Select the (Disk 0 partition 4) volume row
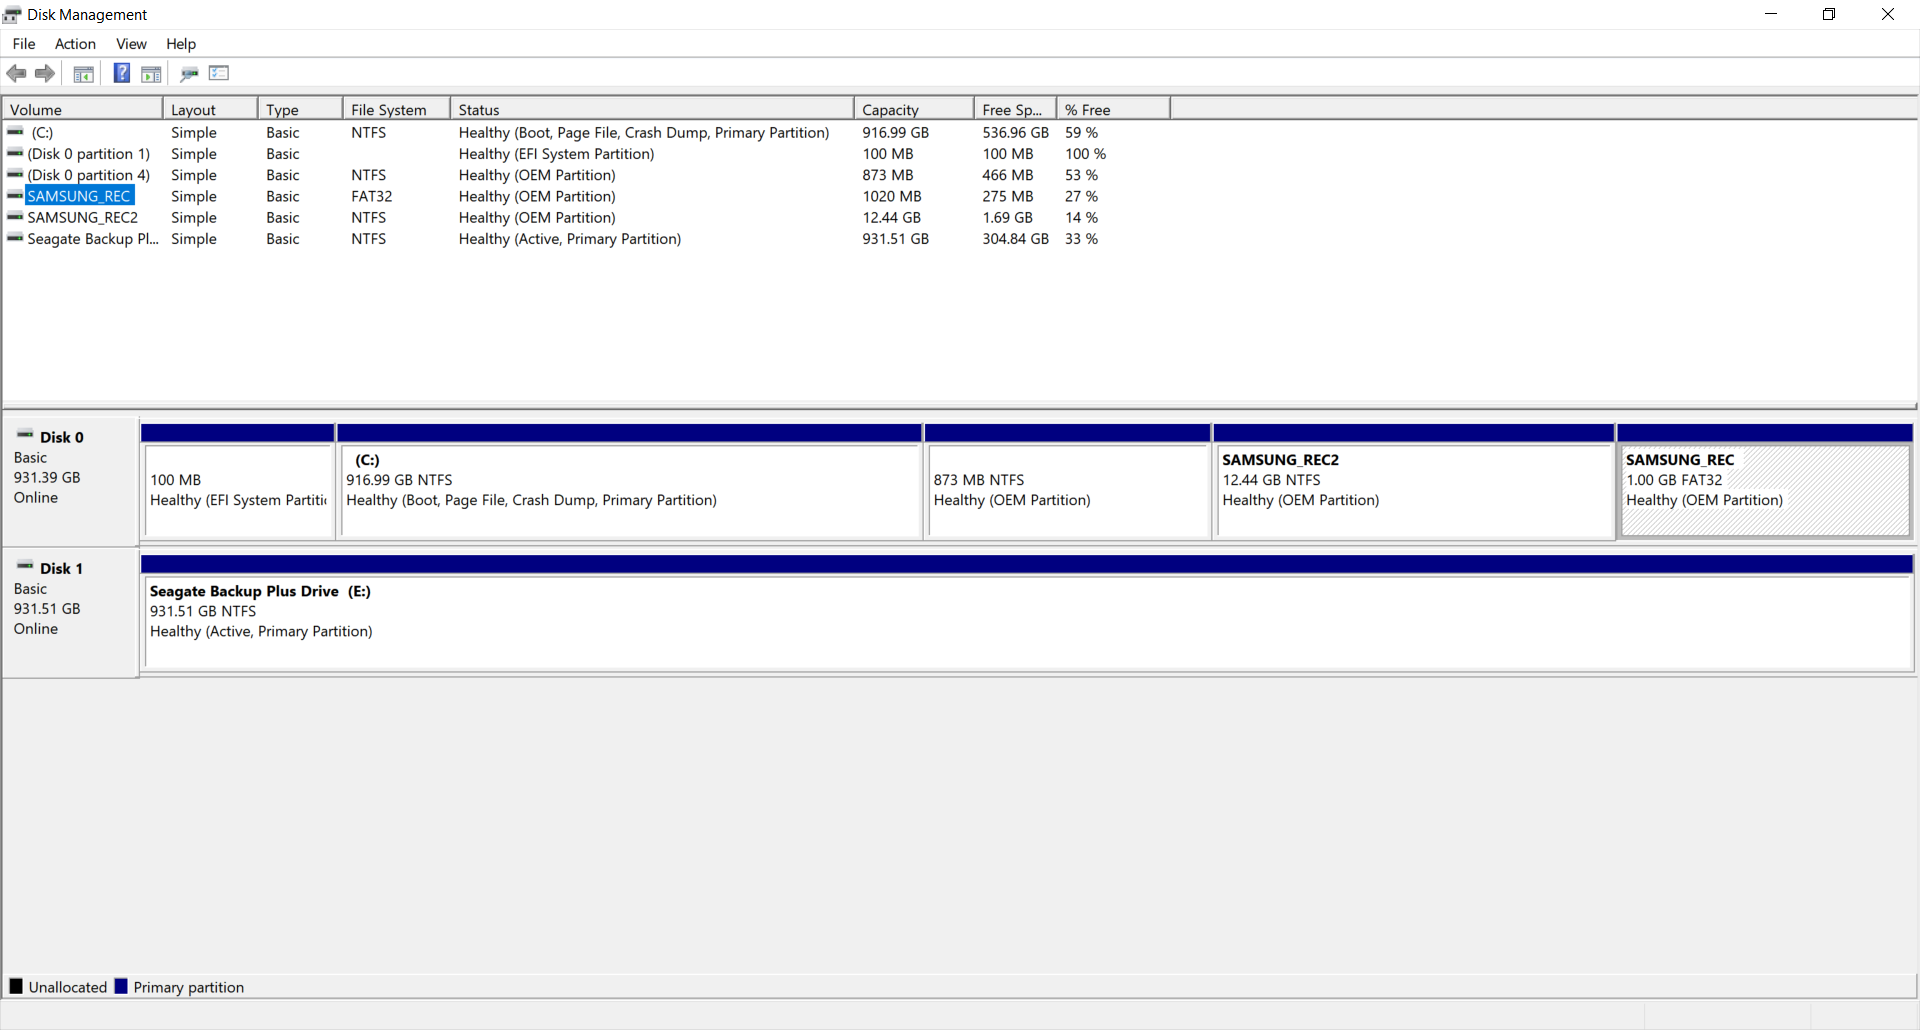 pyautogui.click(x=89, y=175)
